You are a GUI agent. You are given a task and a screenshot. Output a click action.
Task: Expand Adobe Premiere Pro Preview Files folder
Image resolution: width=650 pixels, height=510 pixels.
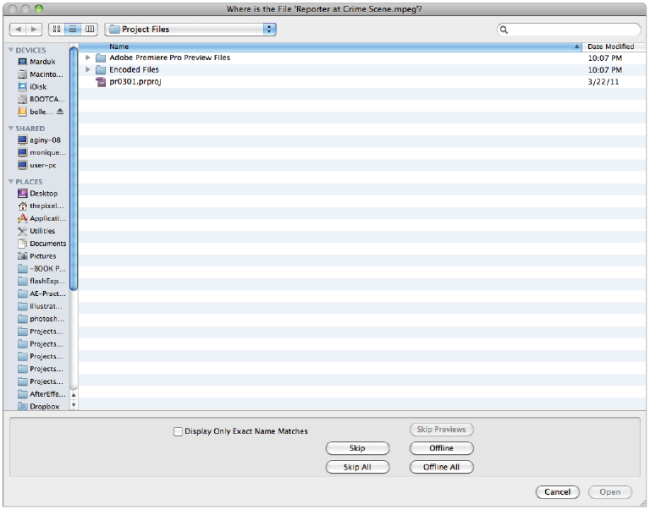click(x=88, y=58)
